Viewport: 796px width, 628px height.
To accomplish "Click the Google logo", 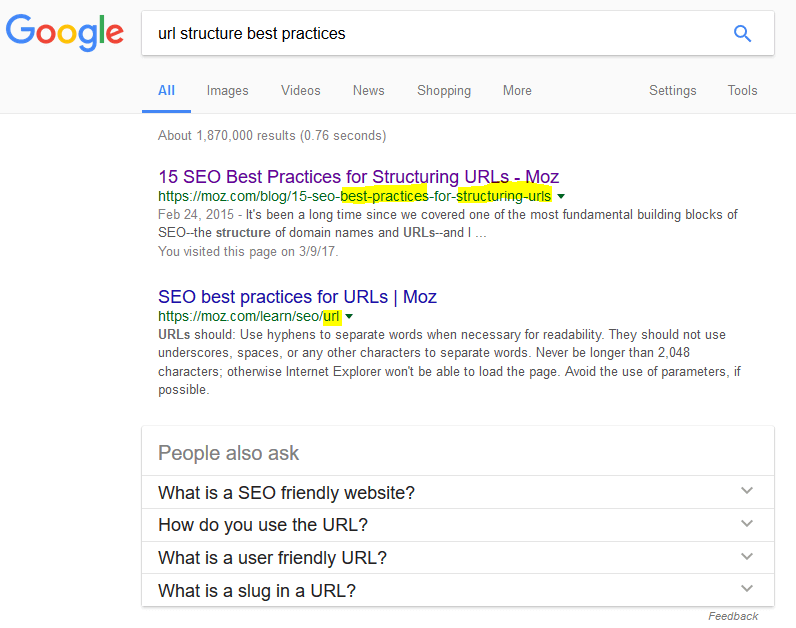I will [64, 32].
